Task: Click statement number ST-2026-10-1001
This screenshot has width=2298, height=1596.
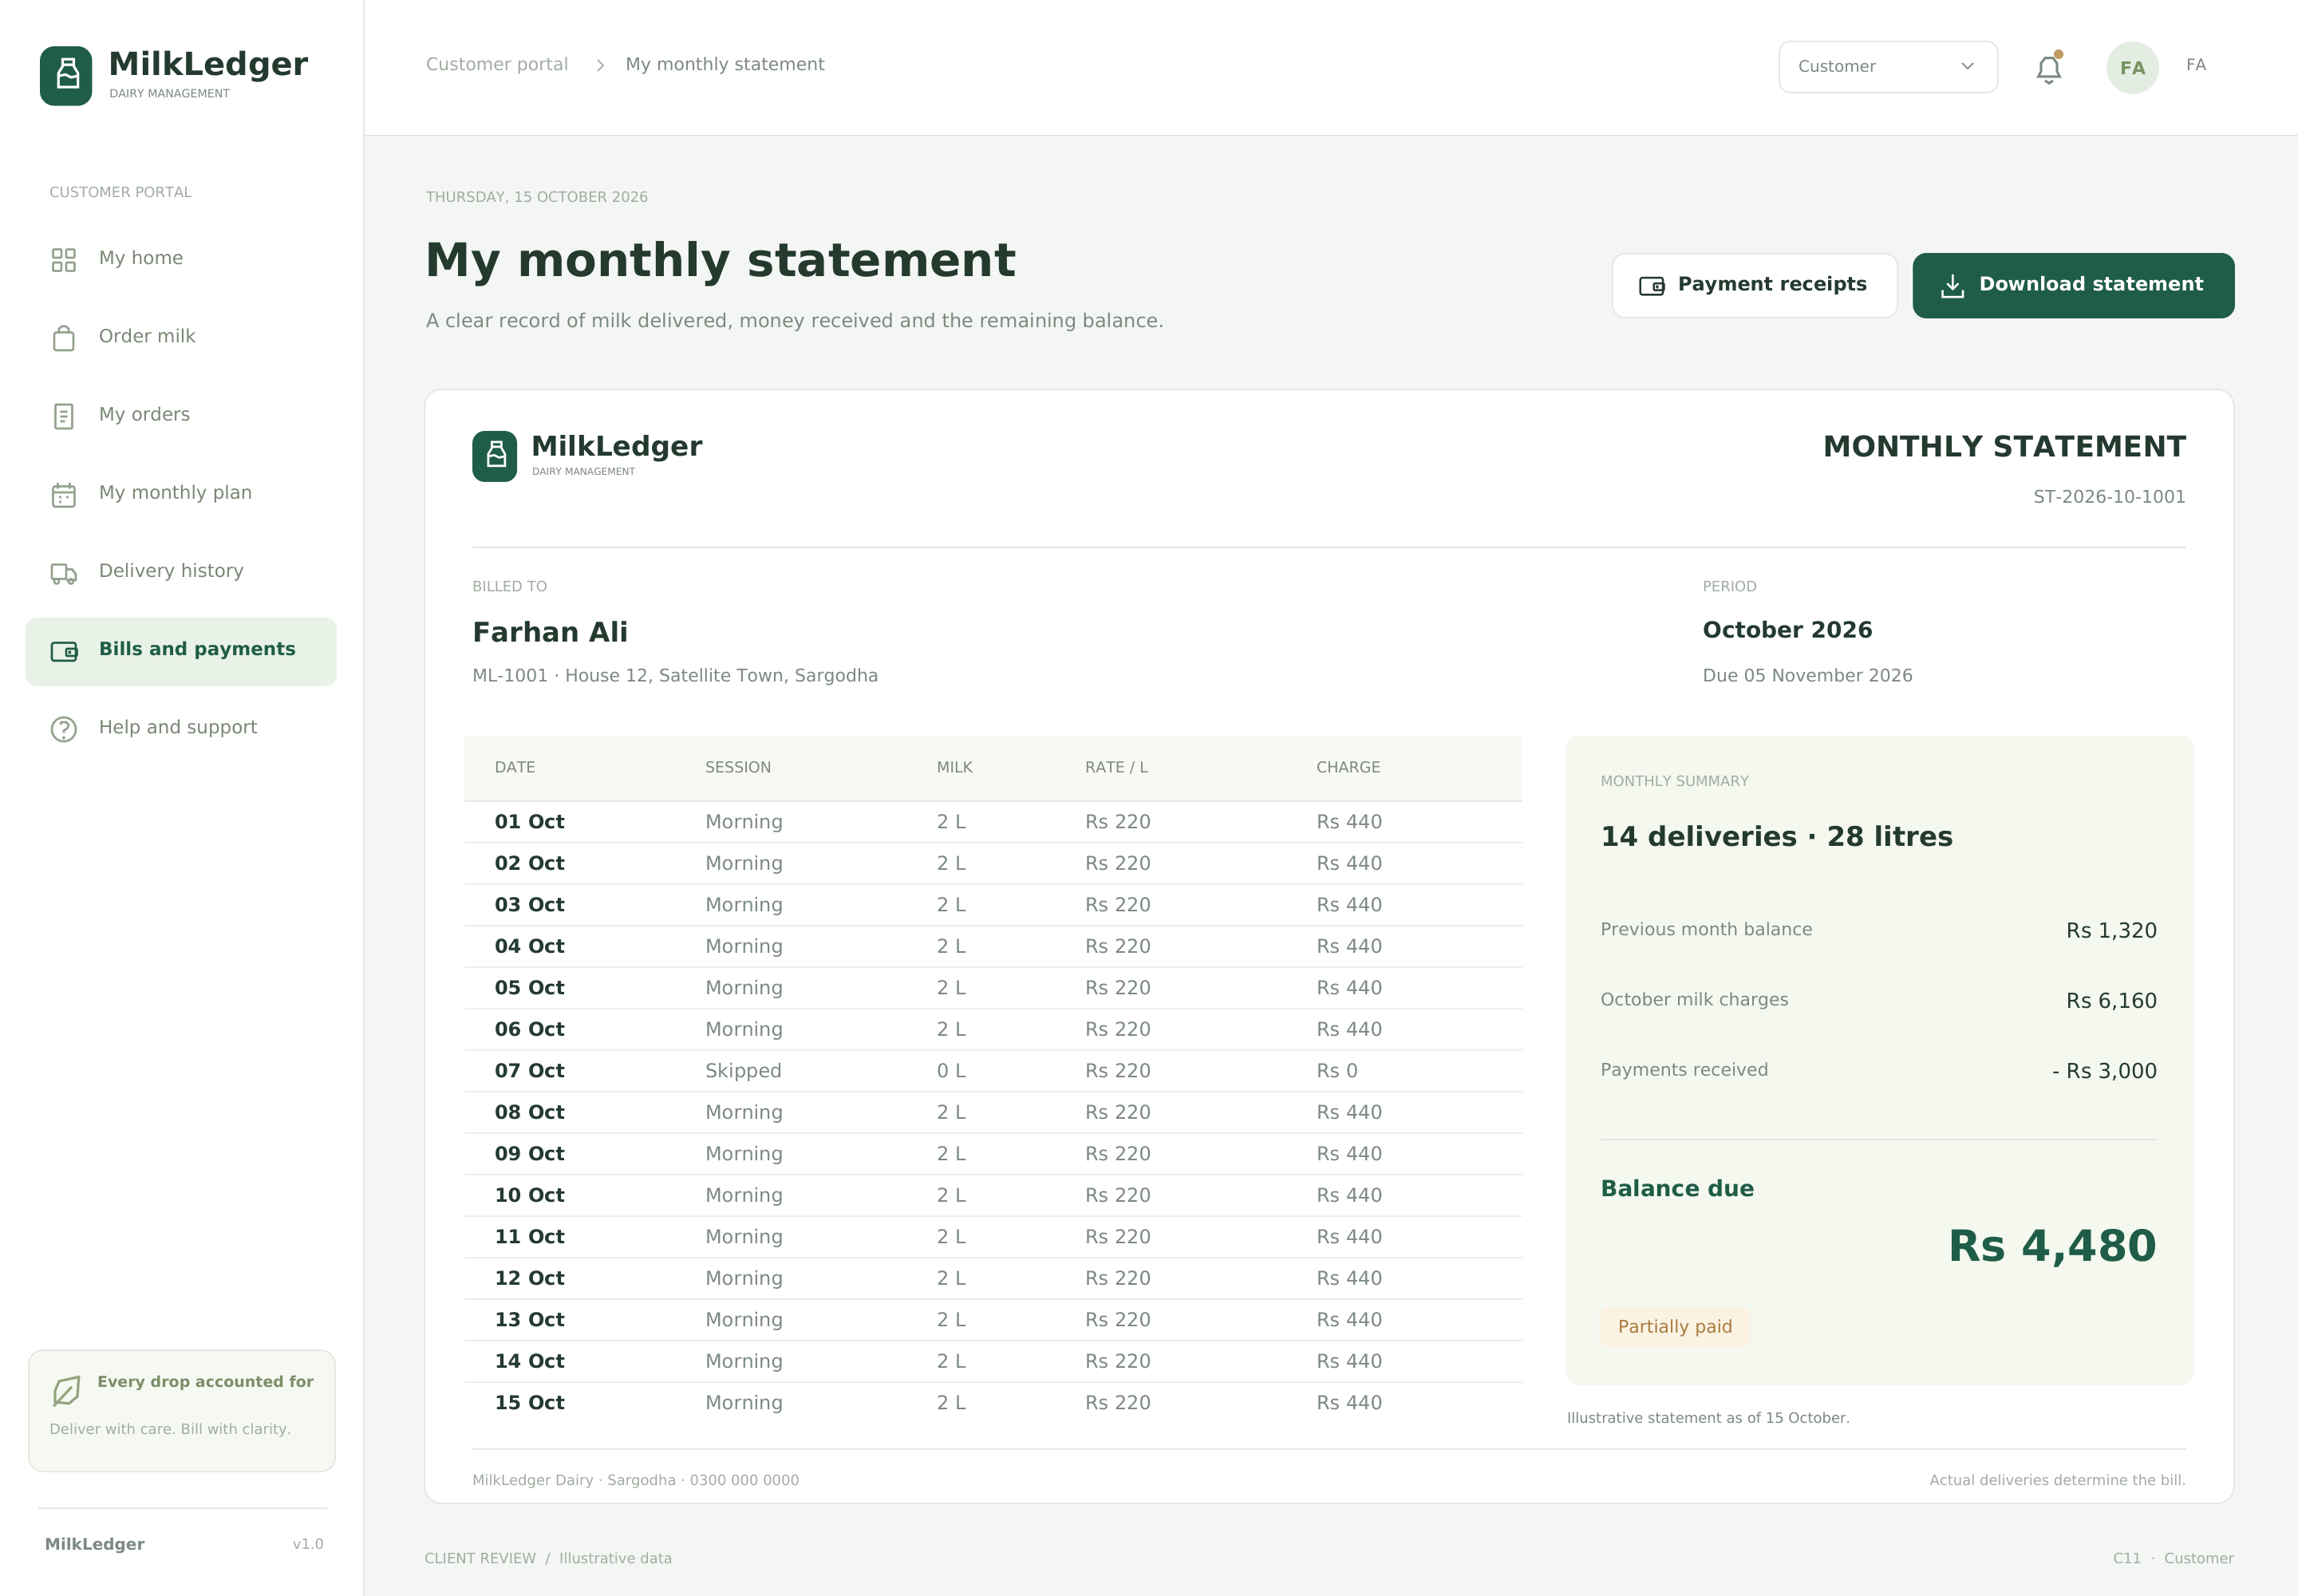Action: (x=2109, y=497)
